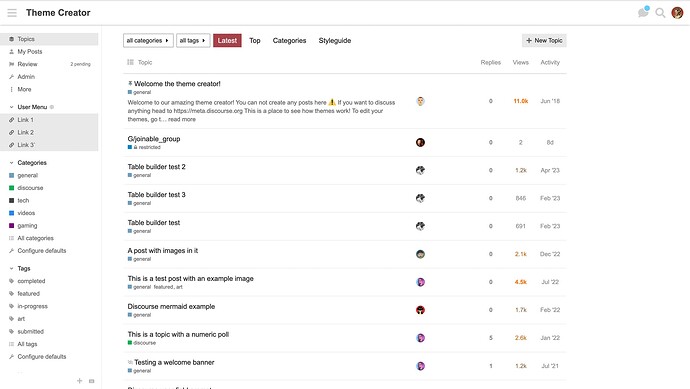Image resolution: width=690 pixels, height=389 pixels.
Task: Select the tech category in sidebar
Action: [x=49, y=200]
